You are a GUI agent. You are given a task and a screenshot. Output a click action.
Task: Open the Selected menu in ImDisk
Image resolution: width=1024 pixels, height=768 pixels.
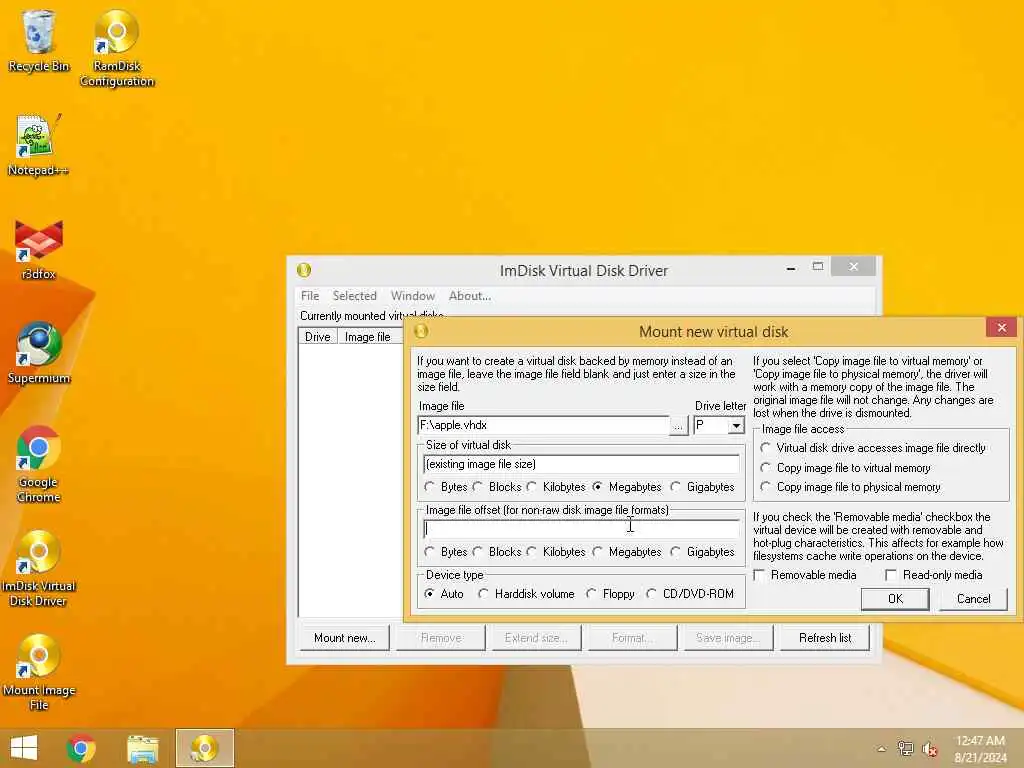pyautogui.click(x=355, y=296)
